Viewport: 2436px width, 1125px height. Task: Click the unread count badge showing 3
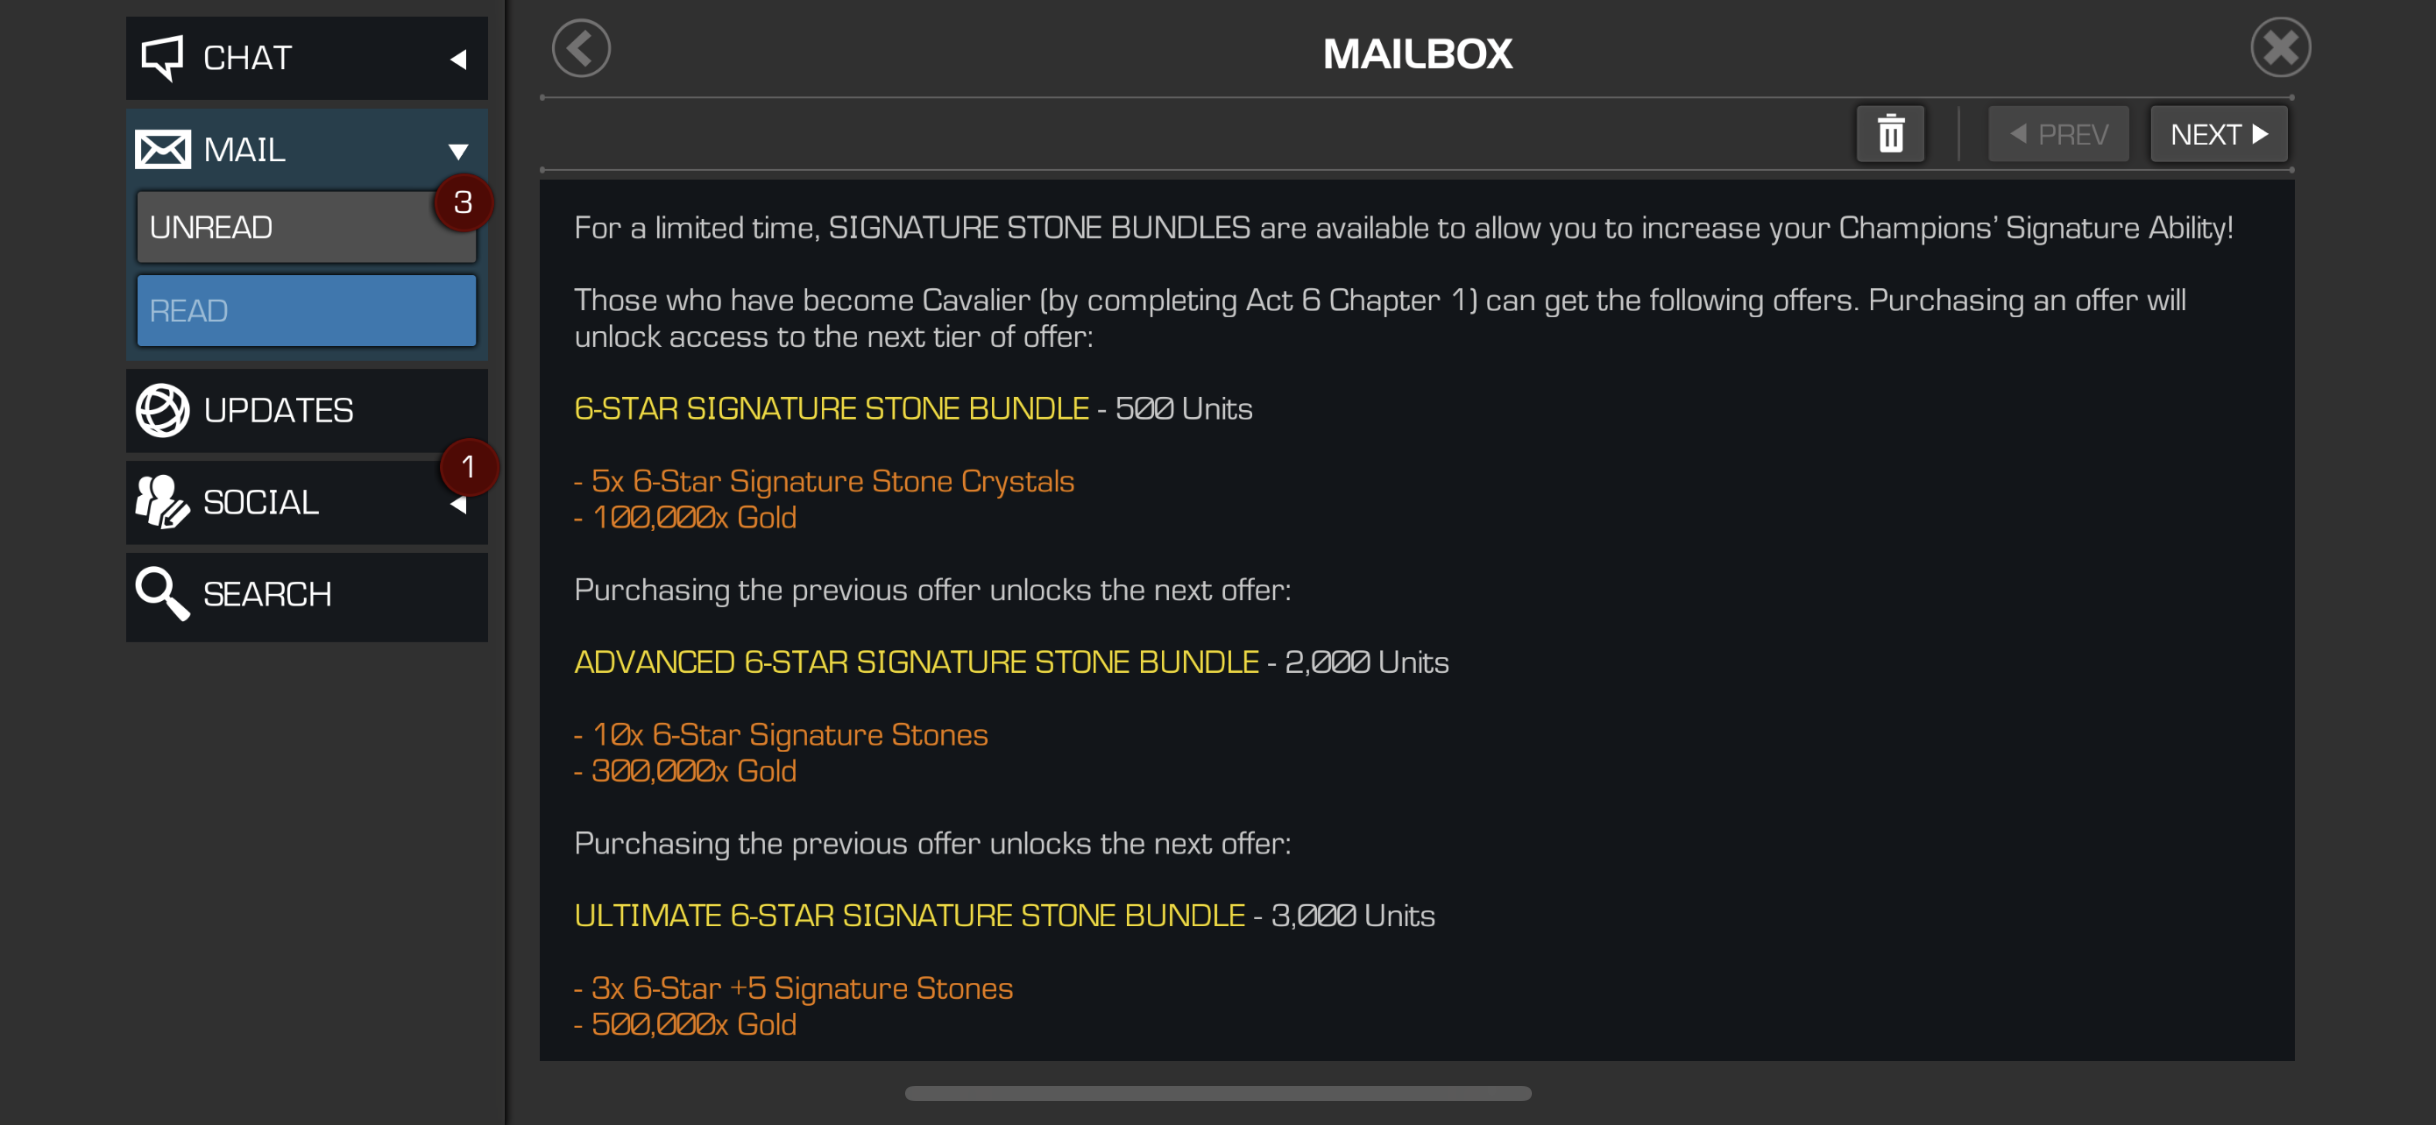[463, 203]
